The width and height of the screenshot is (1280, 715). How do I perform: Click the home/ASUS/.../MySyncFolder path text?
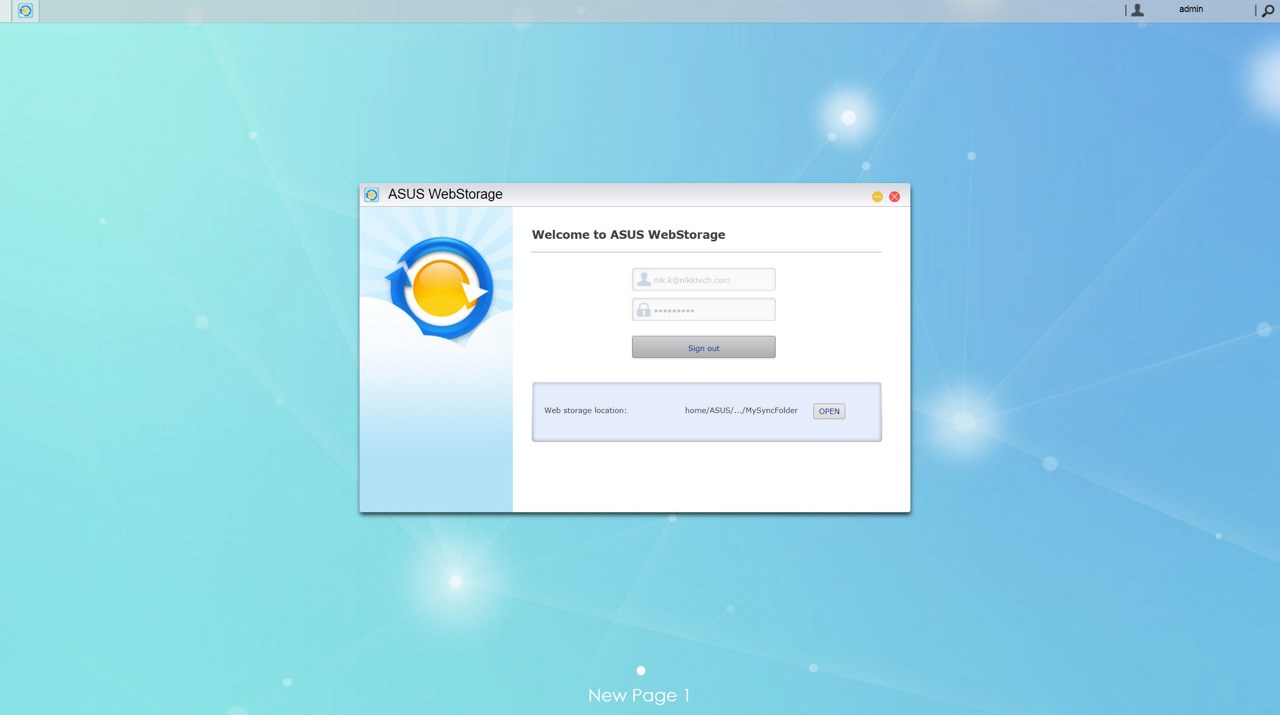[x=741, y=411]
